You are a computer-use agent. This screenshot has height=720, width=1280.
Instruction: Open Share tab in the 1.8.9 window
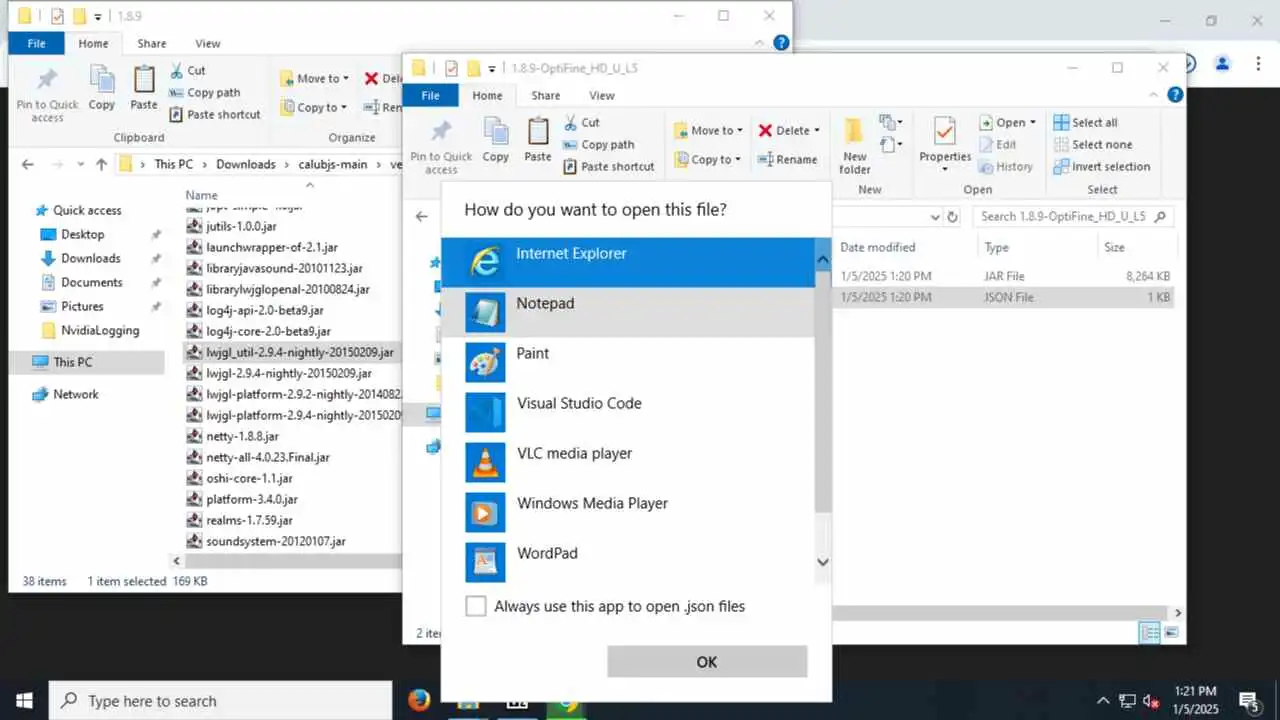point(152,43)
